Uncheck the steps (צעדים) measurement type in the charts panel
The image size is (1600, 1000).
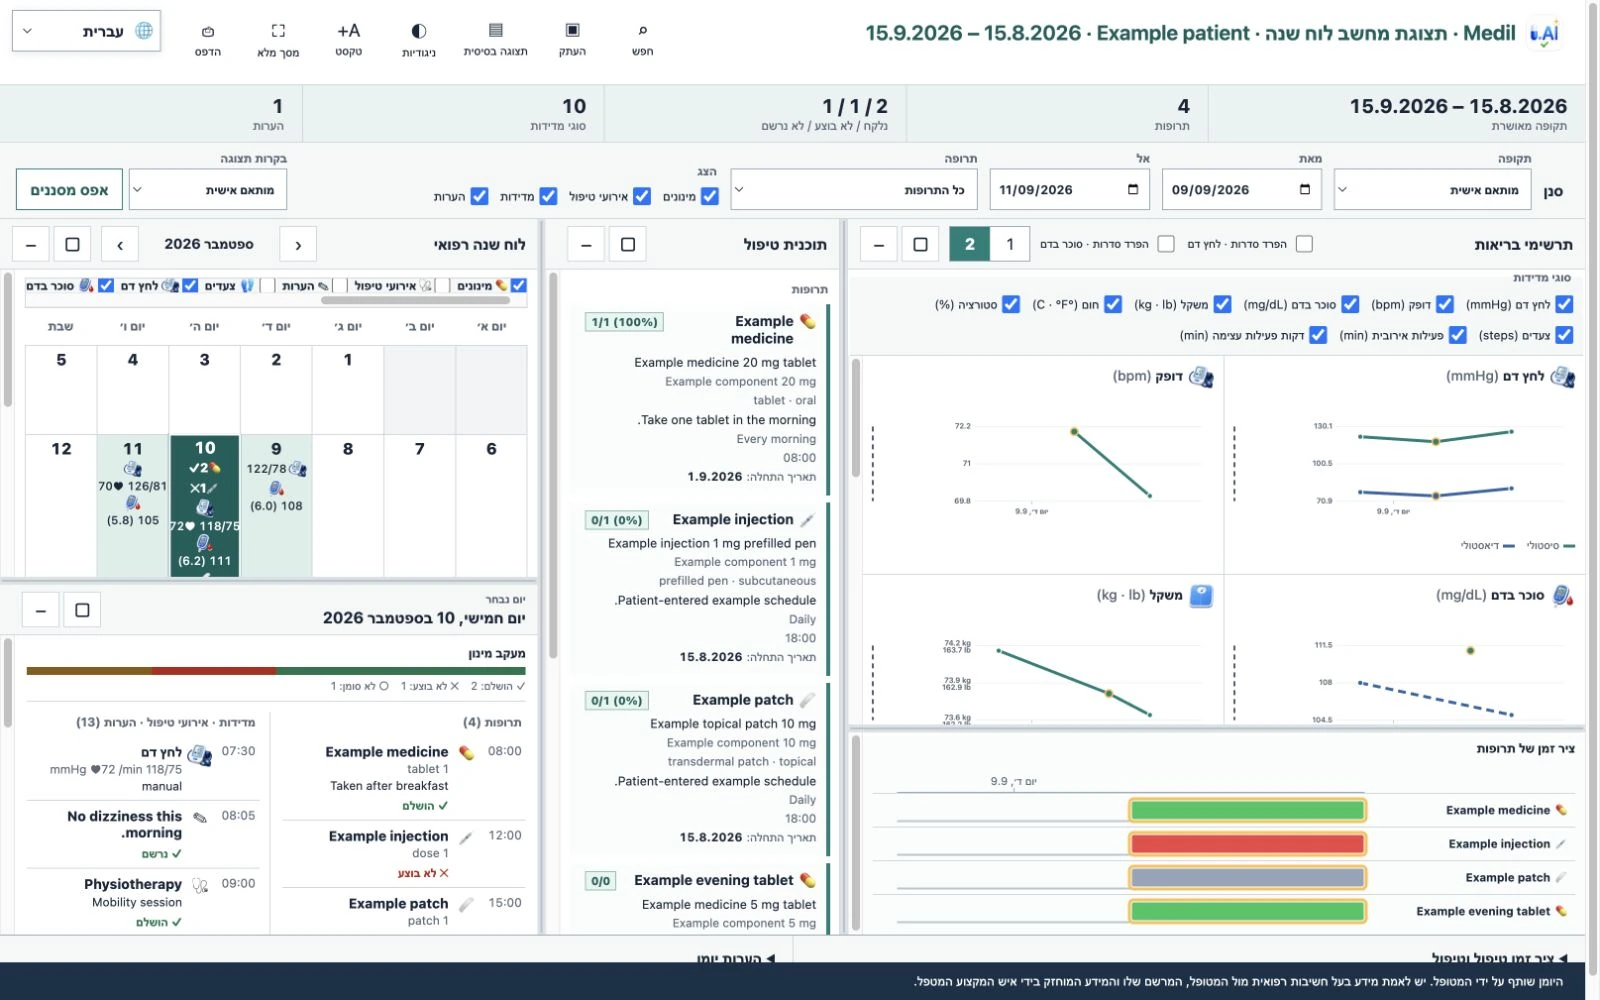click(x=1565, y=335)
